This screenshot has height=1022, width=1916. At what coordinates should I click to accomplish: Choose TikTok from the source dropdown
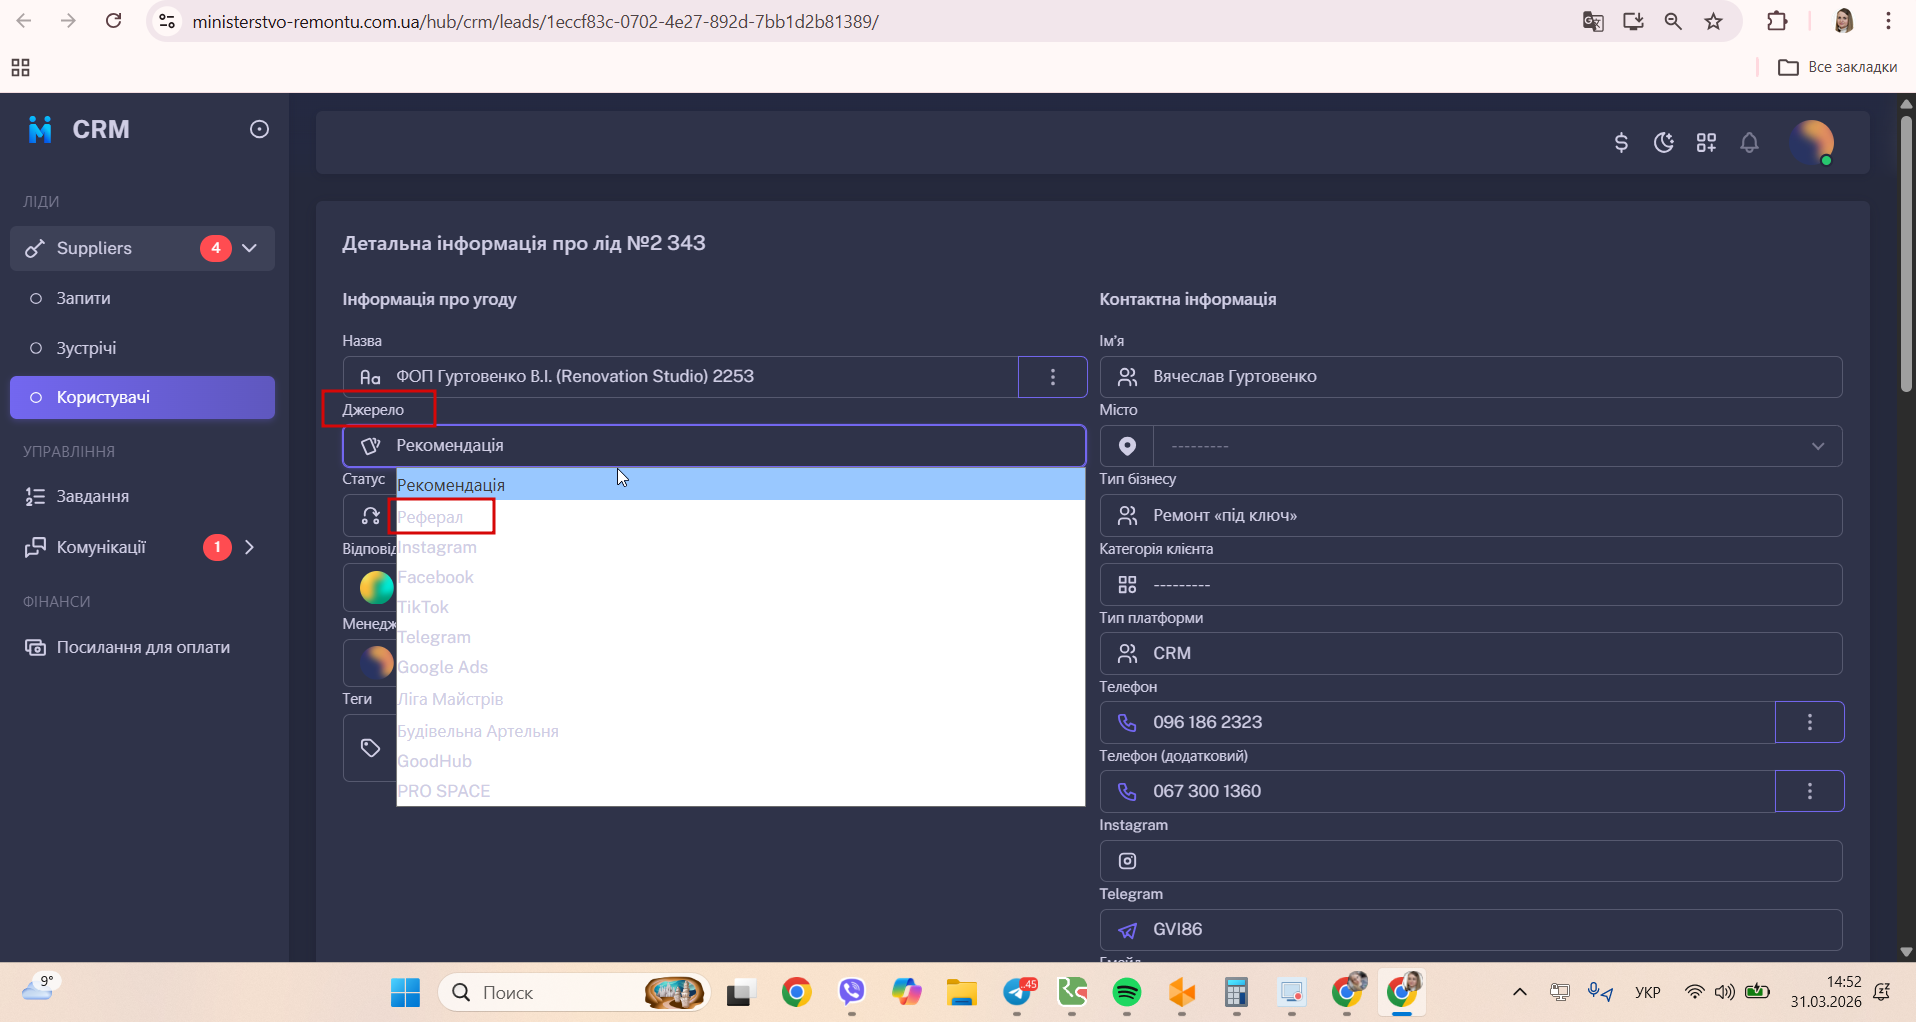tap(741, 607)
